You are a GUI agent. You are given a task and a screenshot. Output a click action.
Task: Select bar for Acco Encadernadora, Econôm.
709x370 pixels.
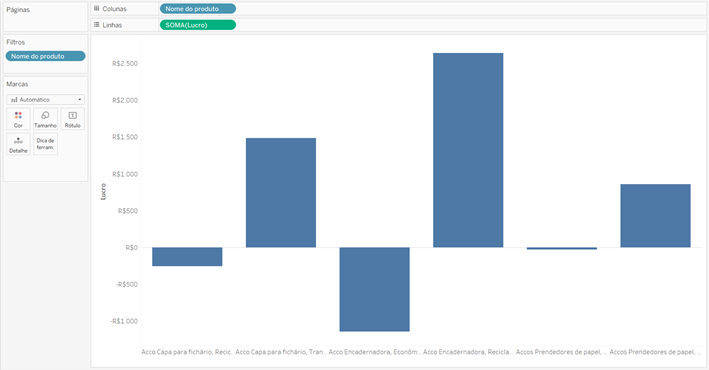point(374,289)
